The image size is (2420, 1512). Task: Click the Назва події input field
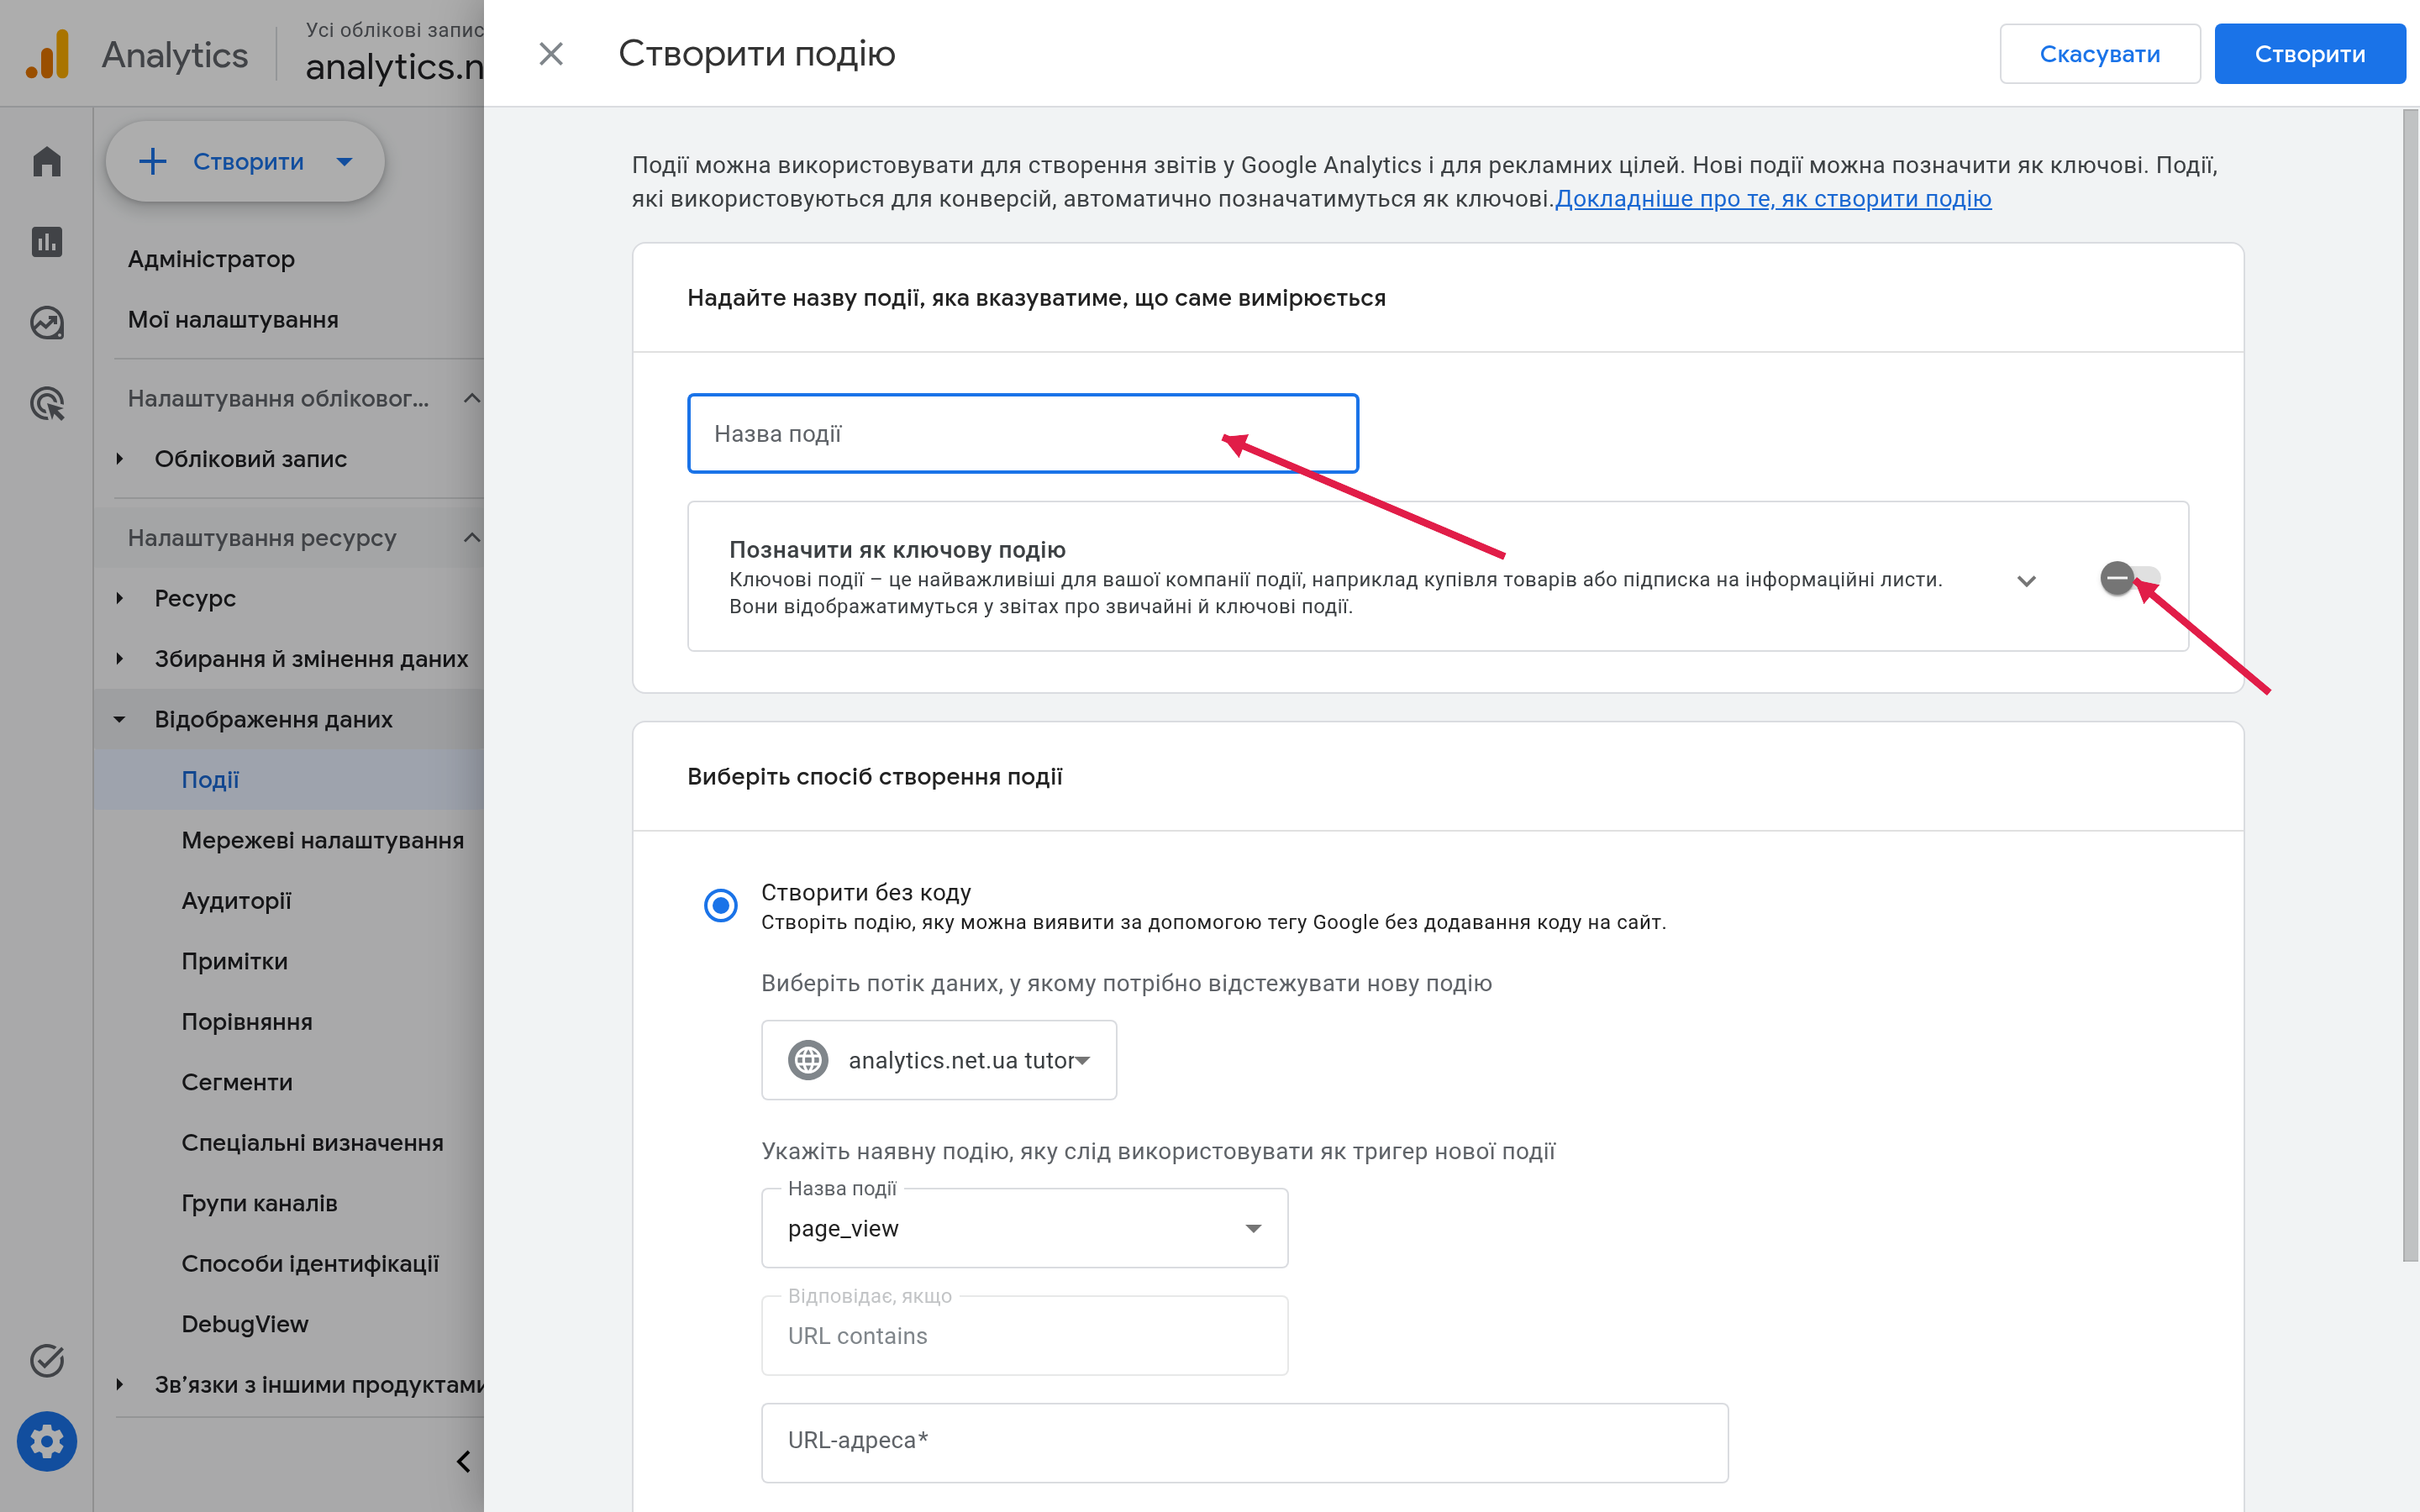pos(1023,433)
